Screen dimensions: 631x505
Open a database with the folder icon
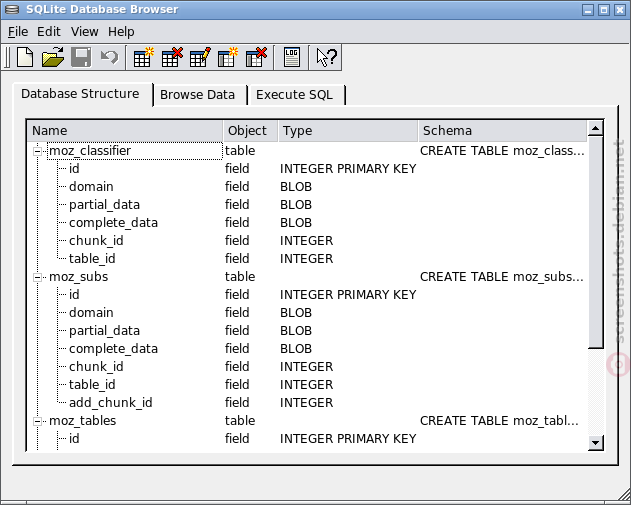click(x=53, y=57)
